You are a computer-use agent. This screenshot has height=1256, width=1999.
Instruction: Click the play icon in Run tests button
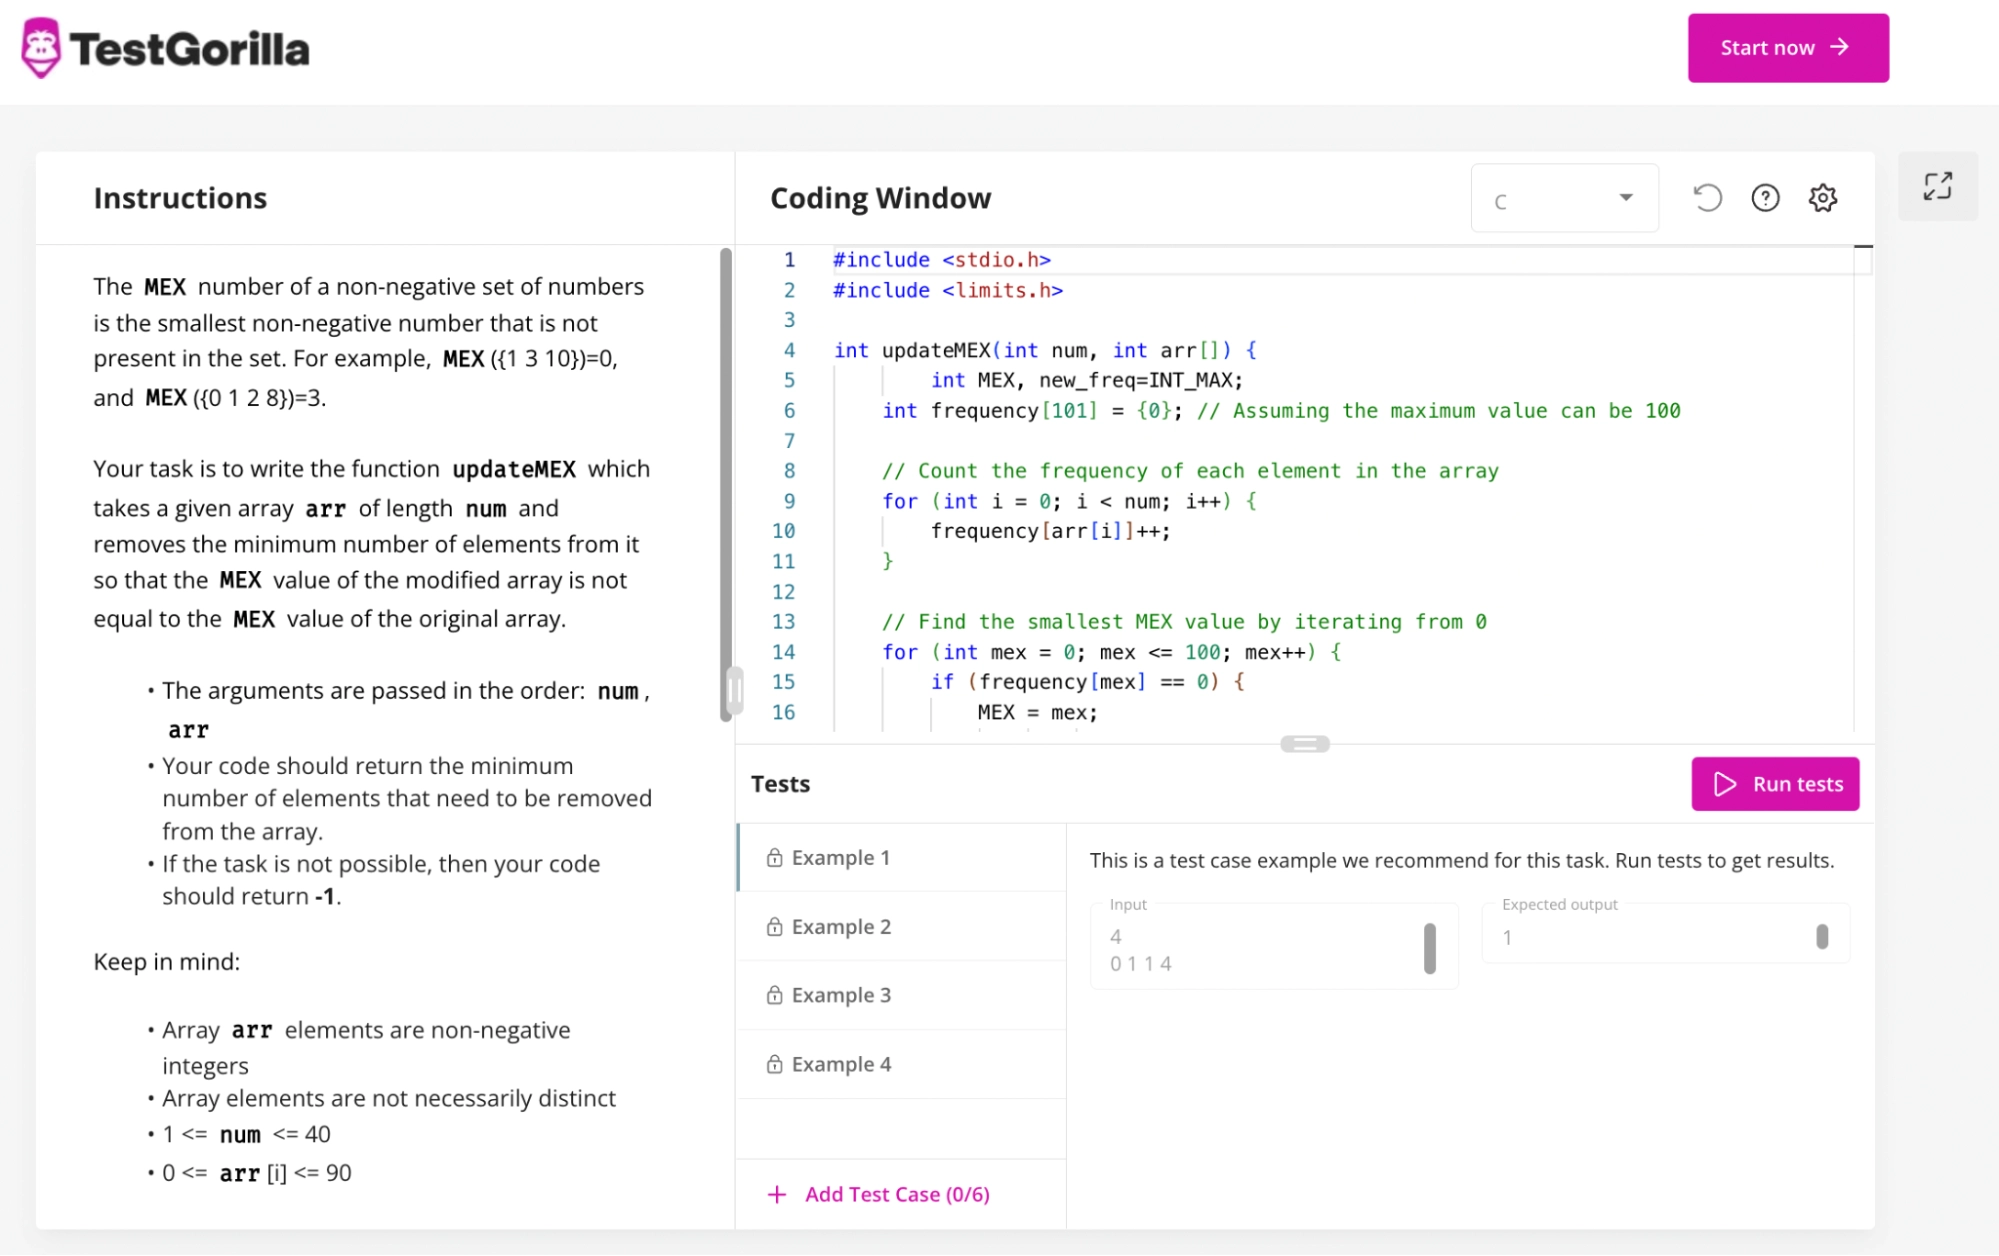pos(1725,784)
